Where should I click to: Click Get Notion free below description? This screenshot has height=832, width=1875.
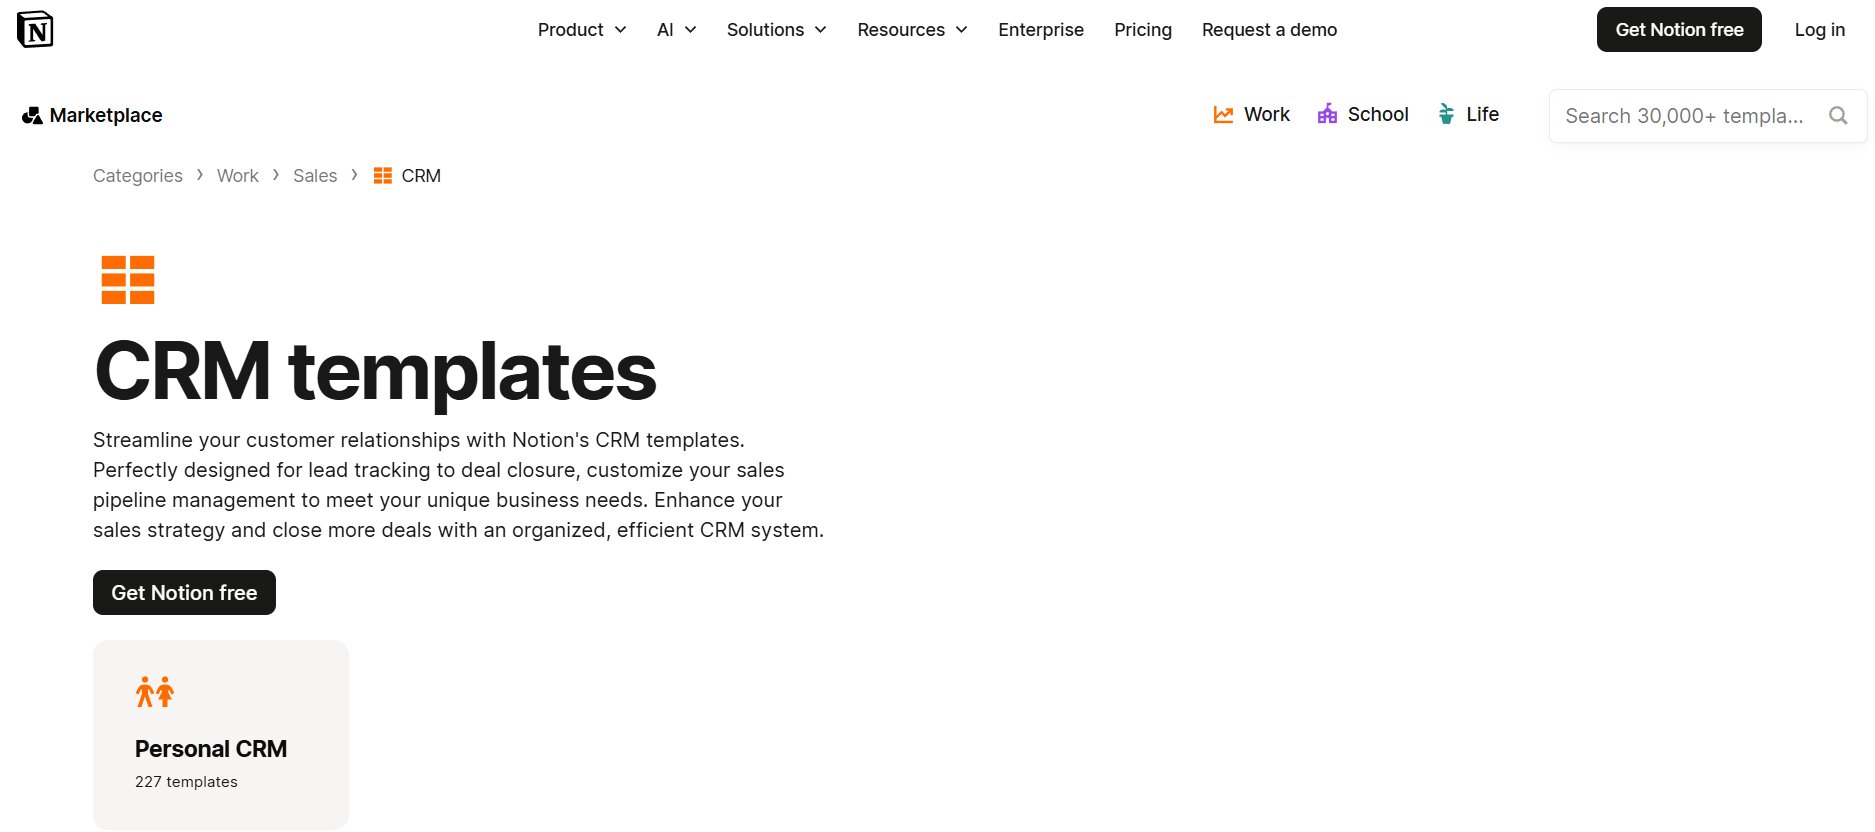click(184, 593)
